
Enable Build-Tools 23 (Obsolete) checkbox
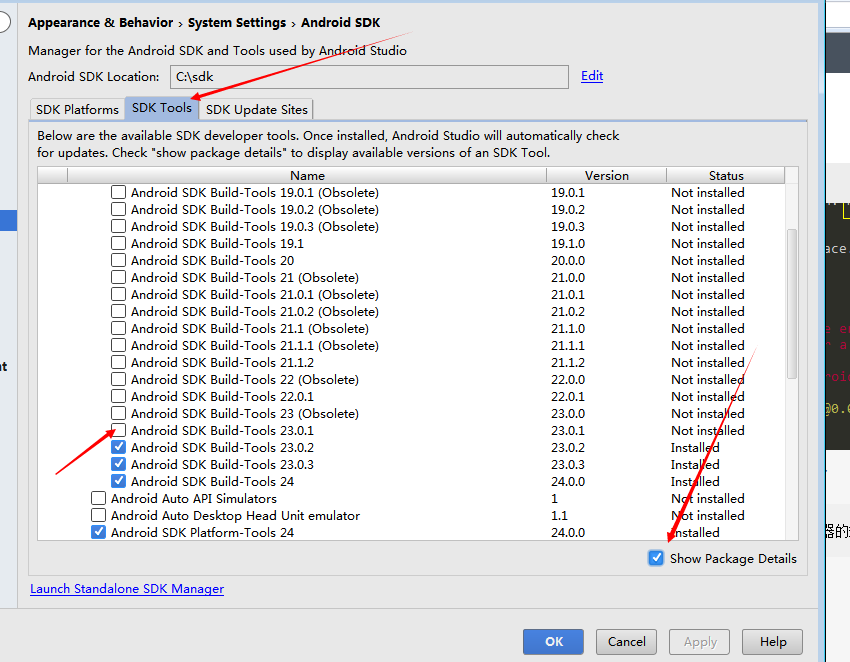click(x=118, y=413)
